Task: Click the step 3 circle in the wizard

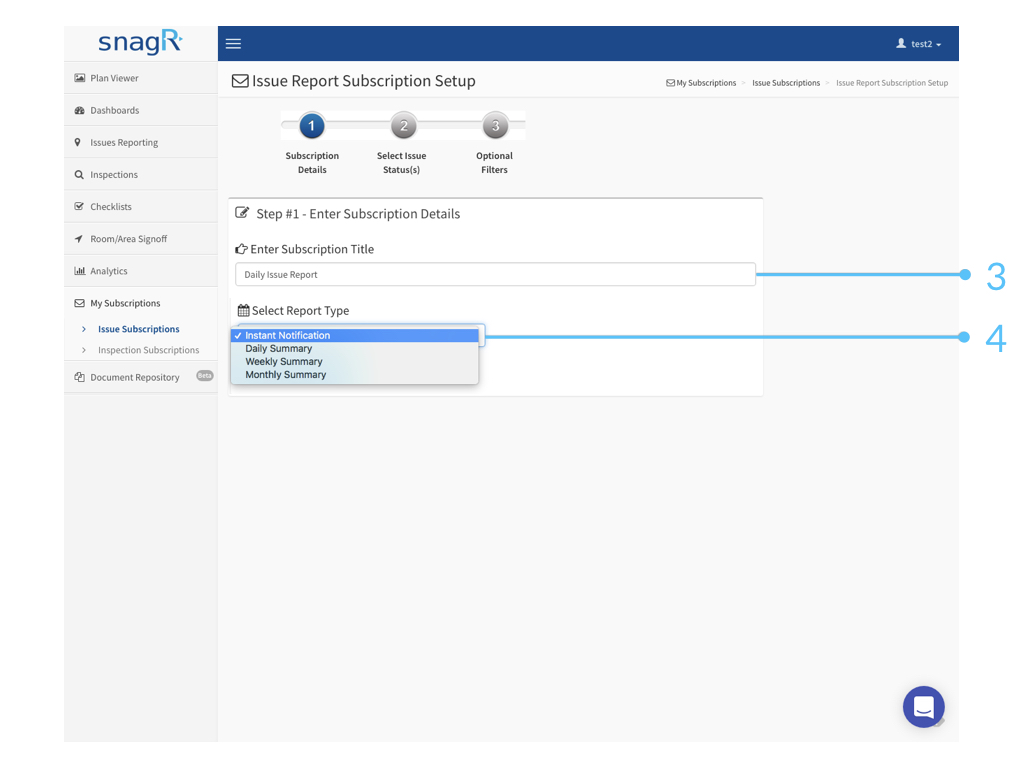Action: click(496, 125)
